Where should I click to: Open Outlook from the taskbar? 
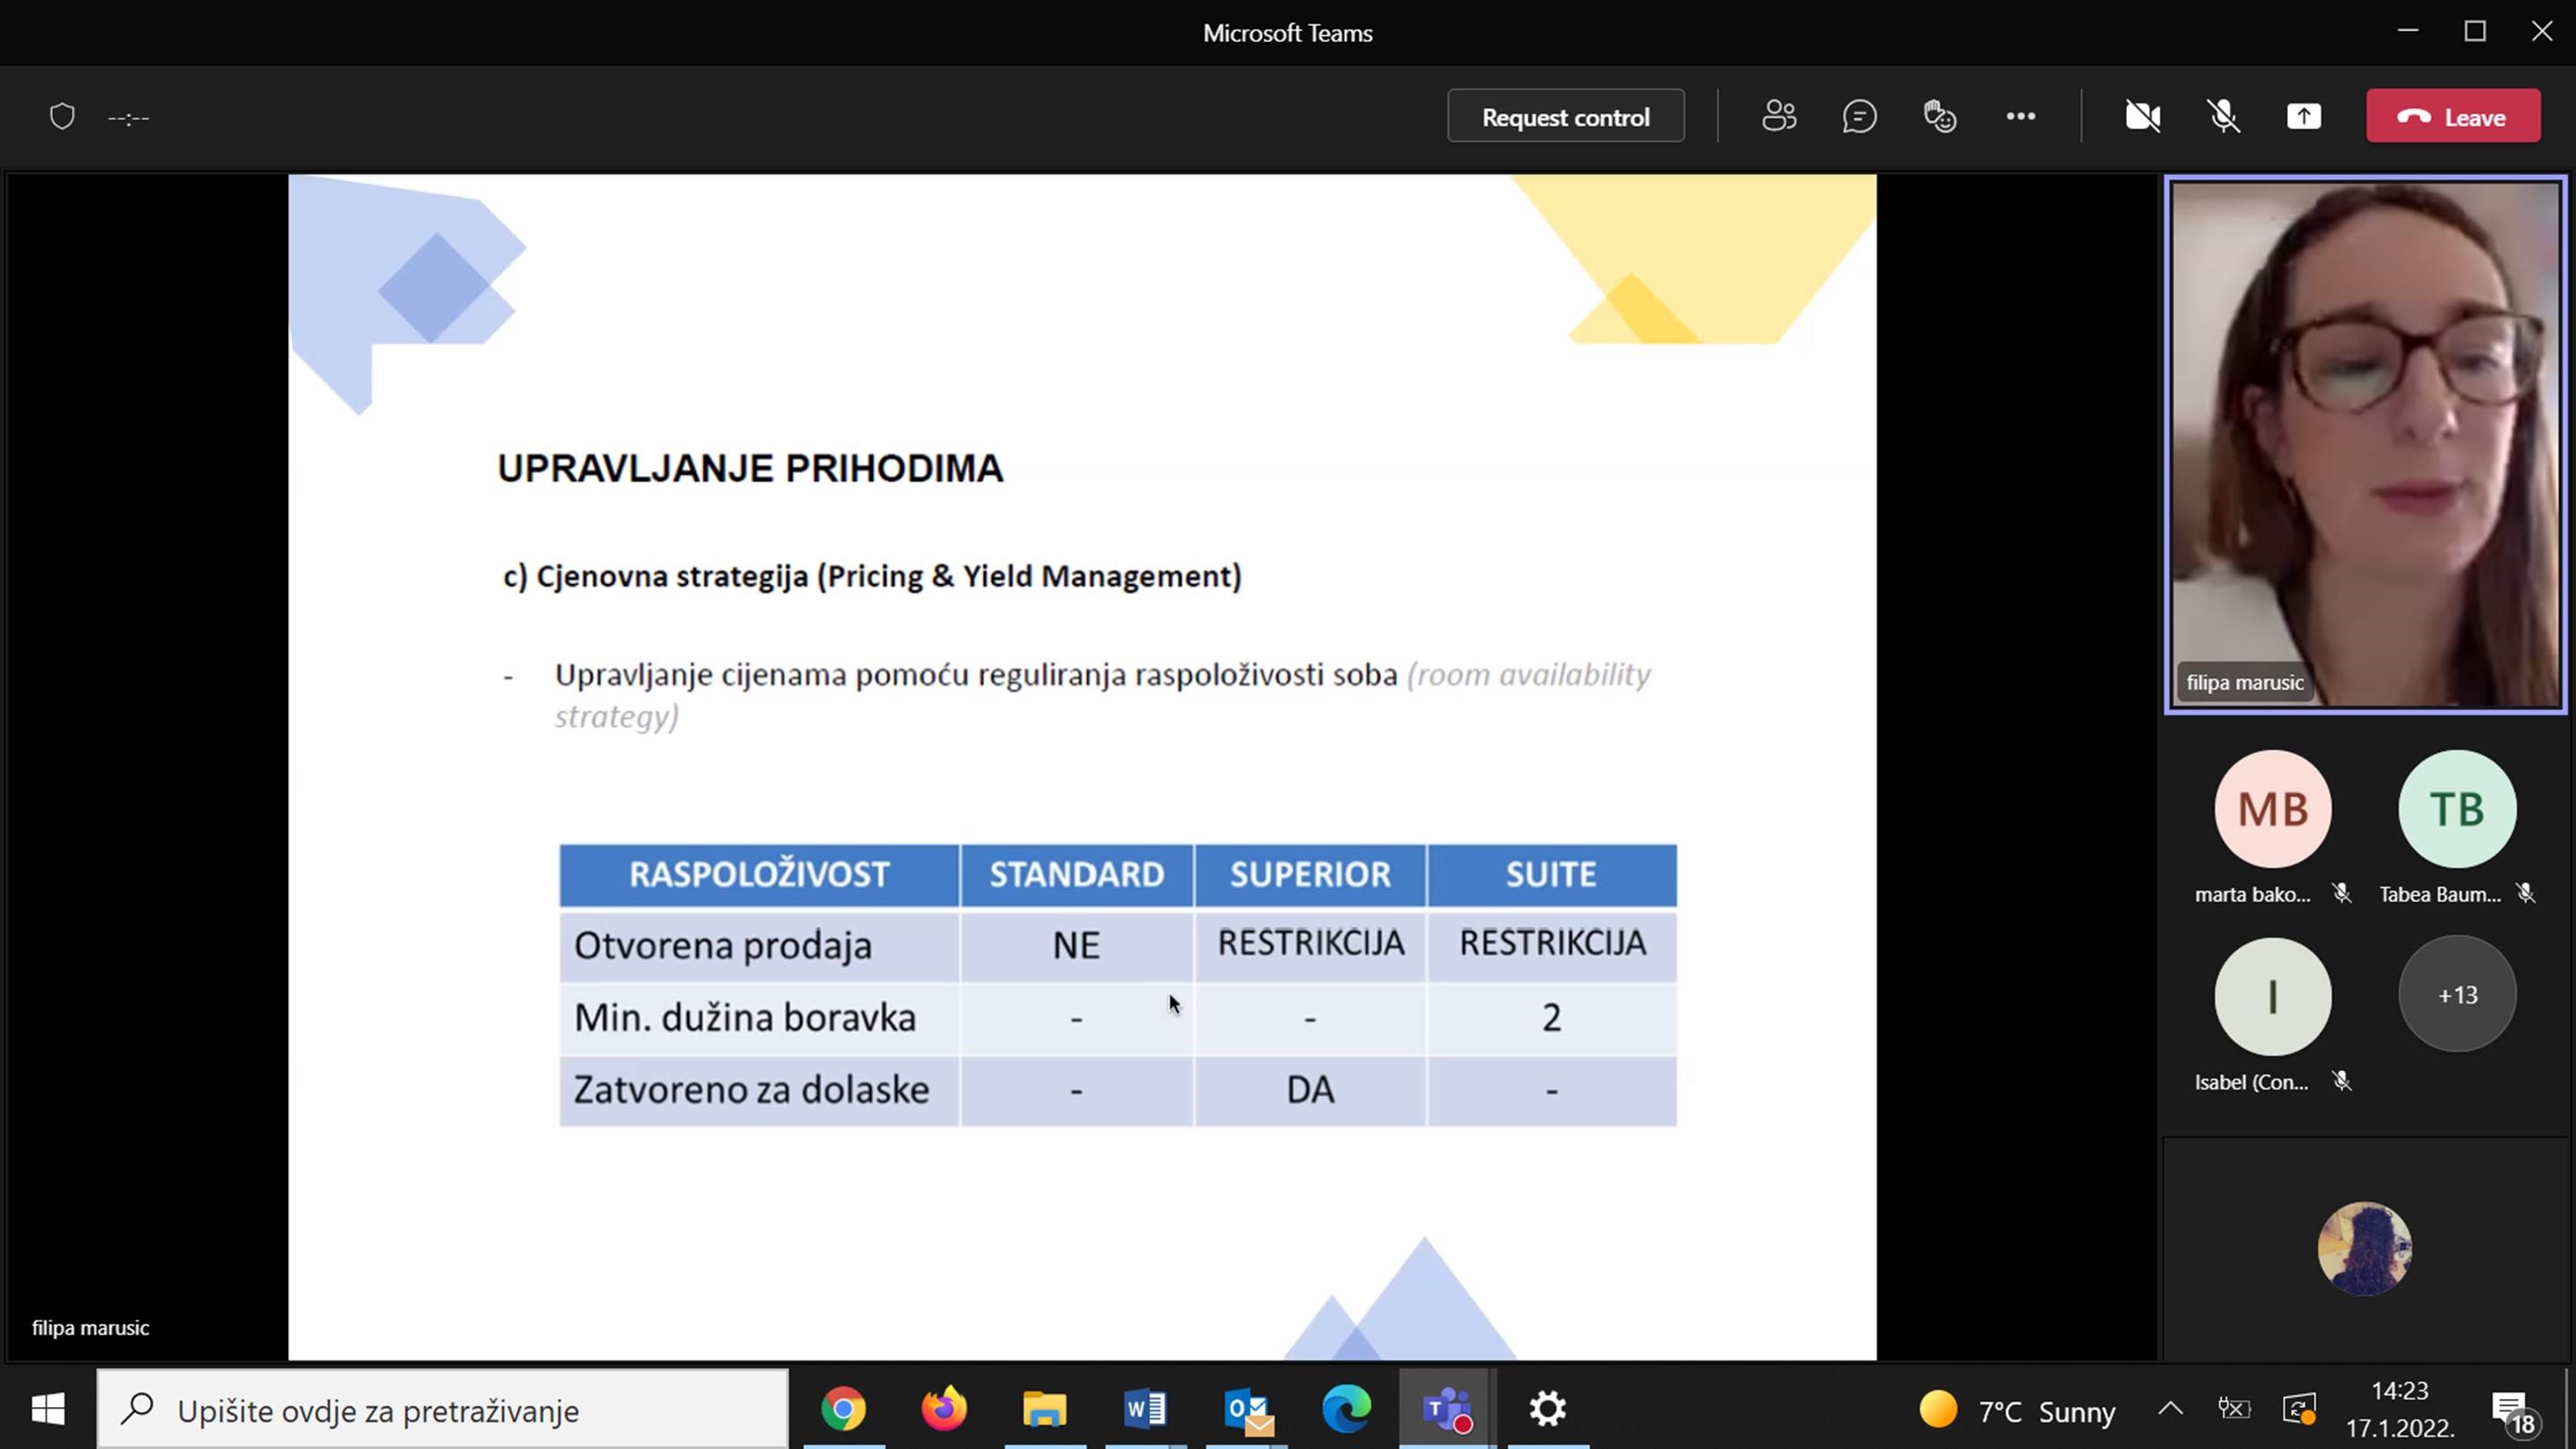(x=1247, y=1410)
